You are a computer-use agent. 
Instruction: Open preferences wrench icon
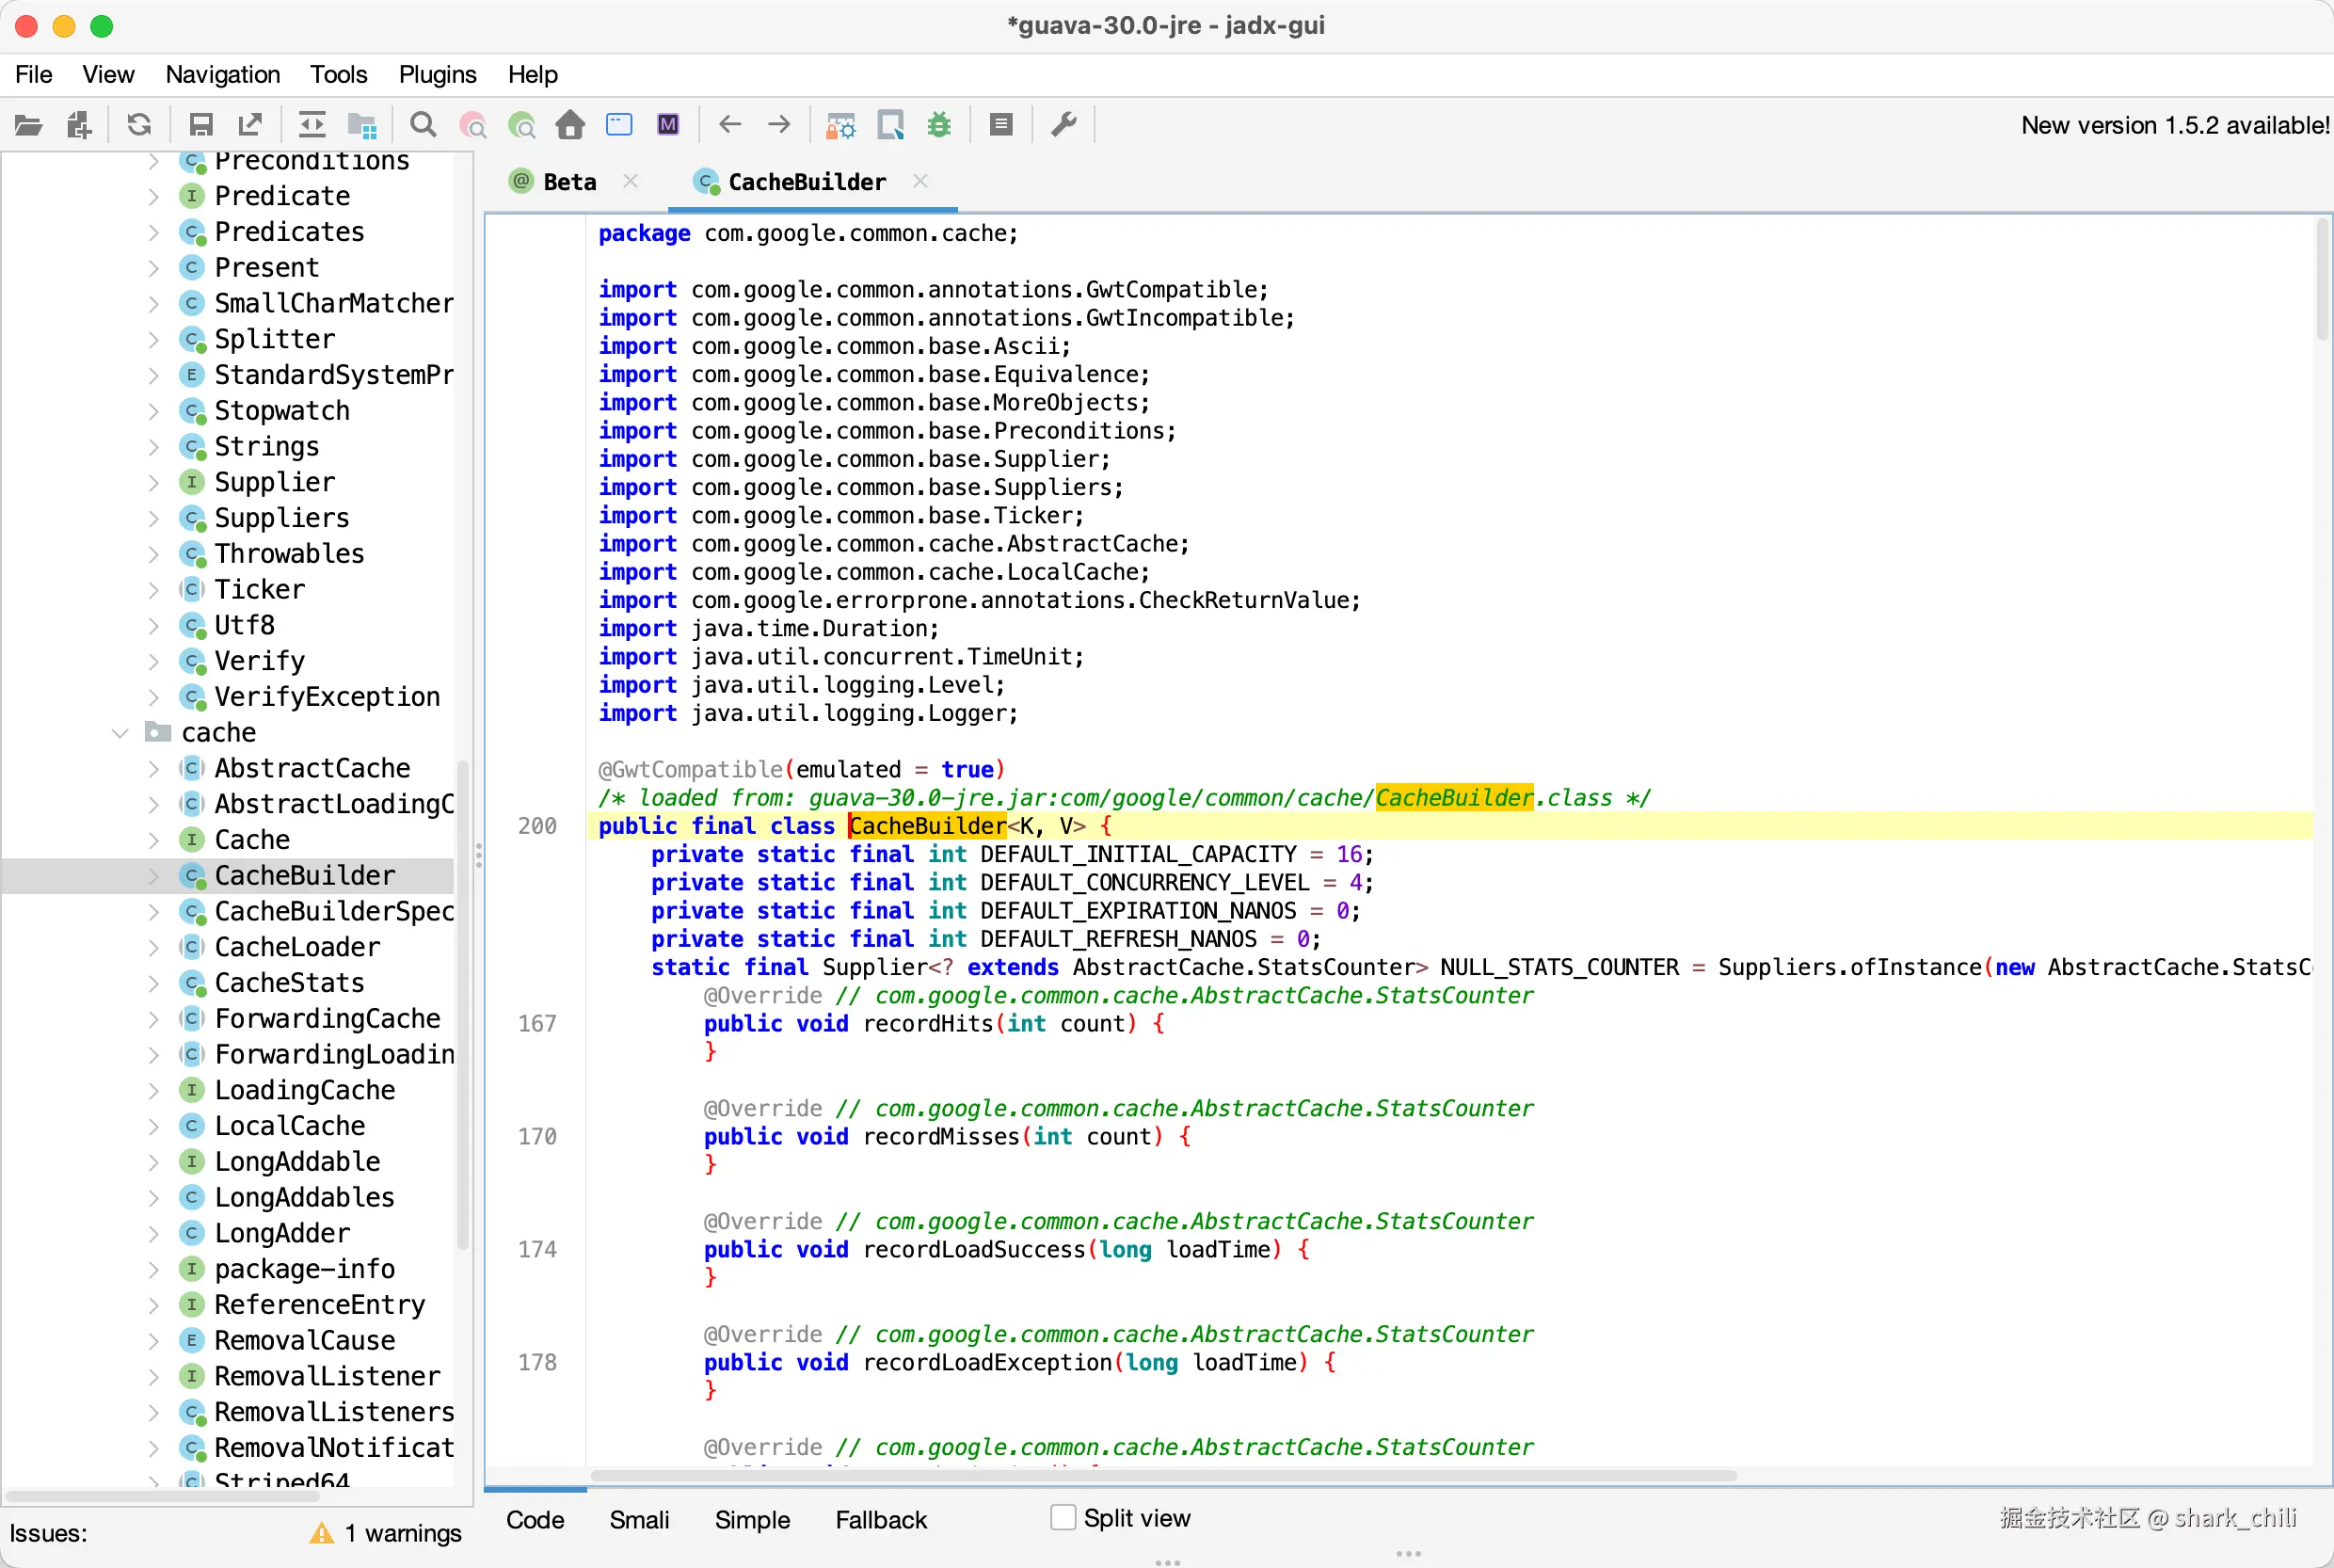(1064, 125)
